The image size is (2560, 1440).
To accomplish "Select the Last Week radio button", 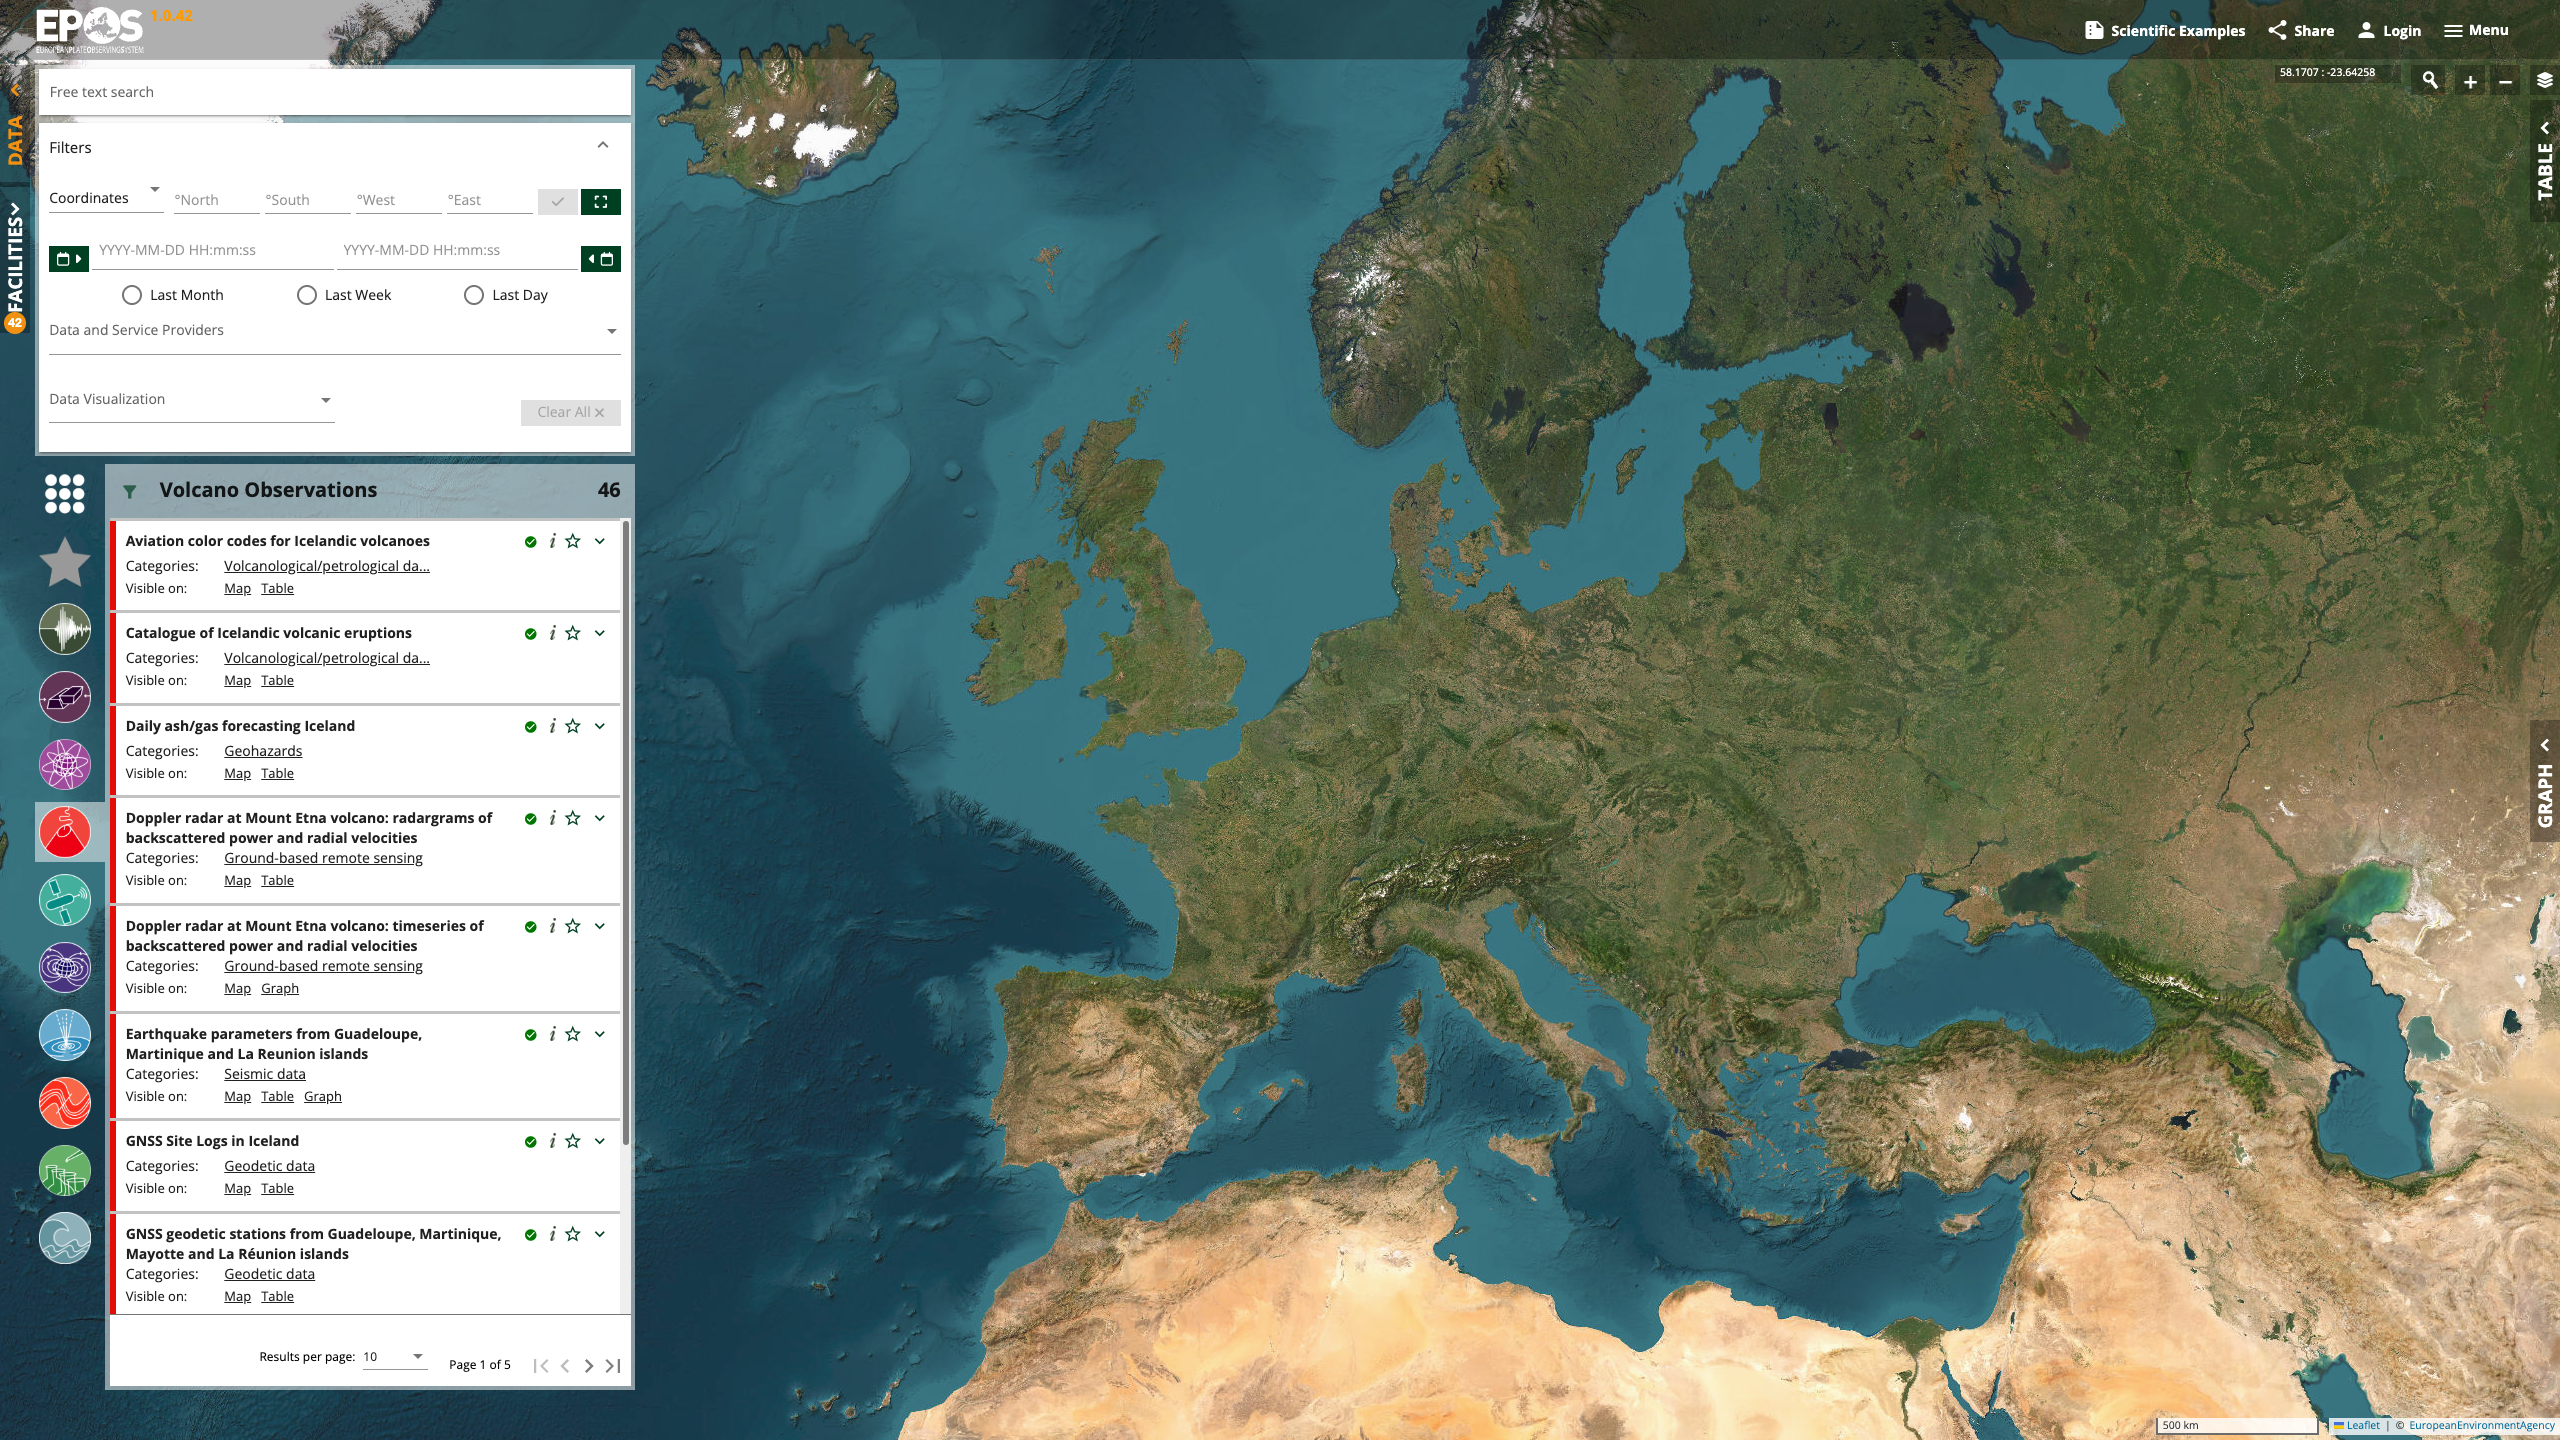I will click(307, 295).
